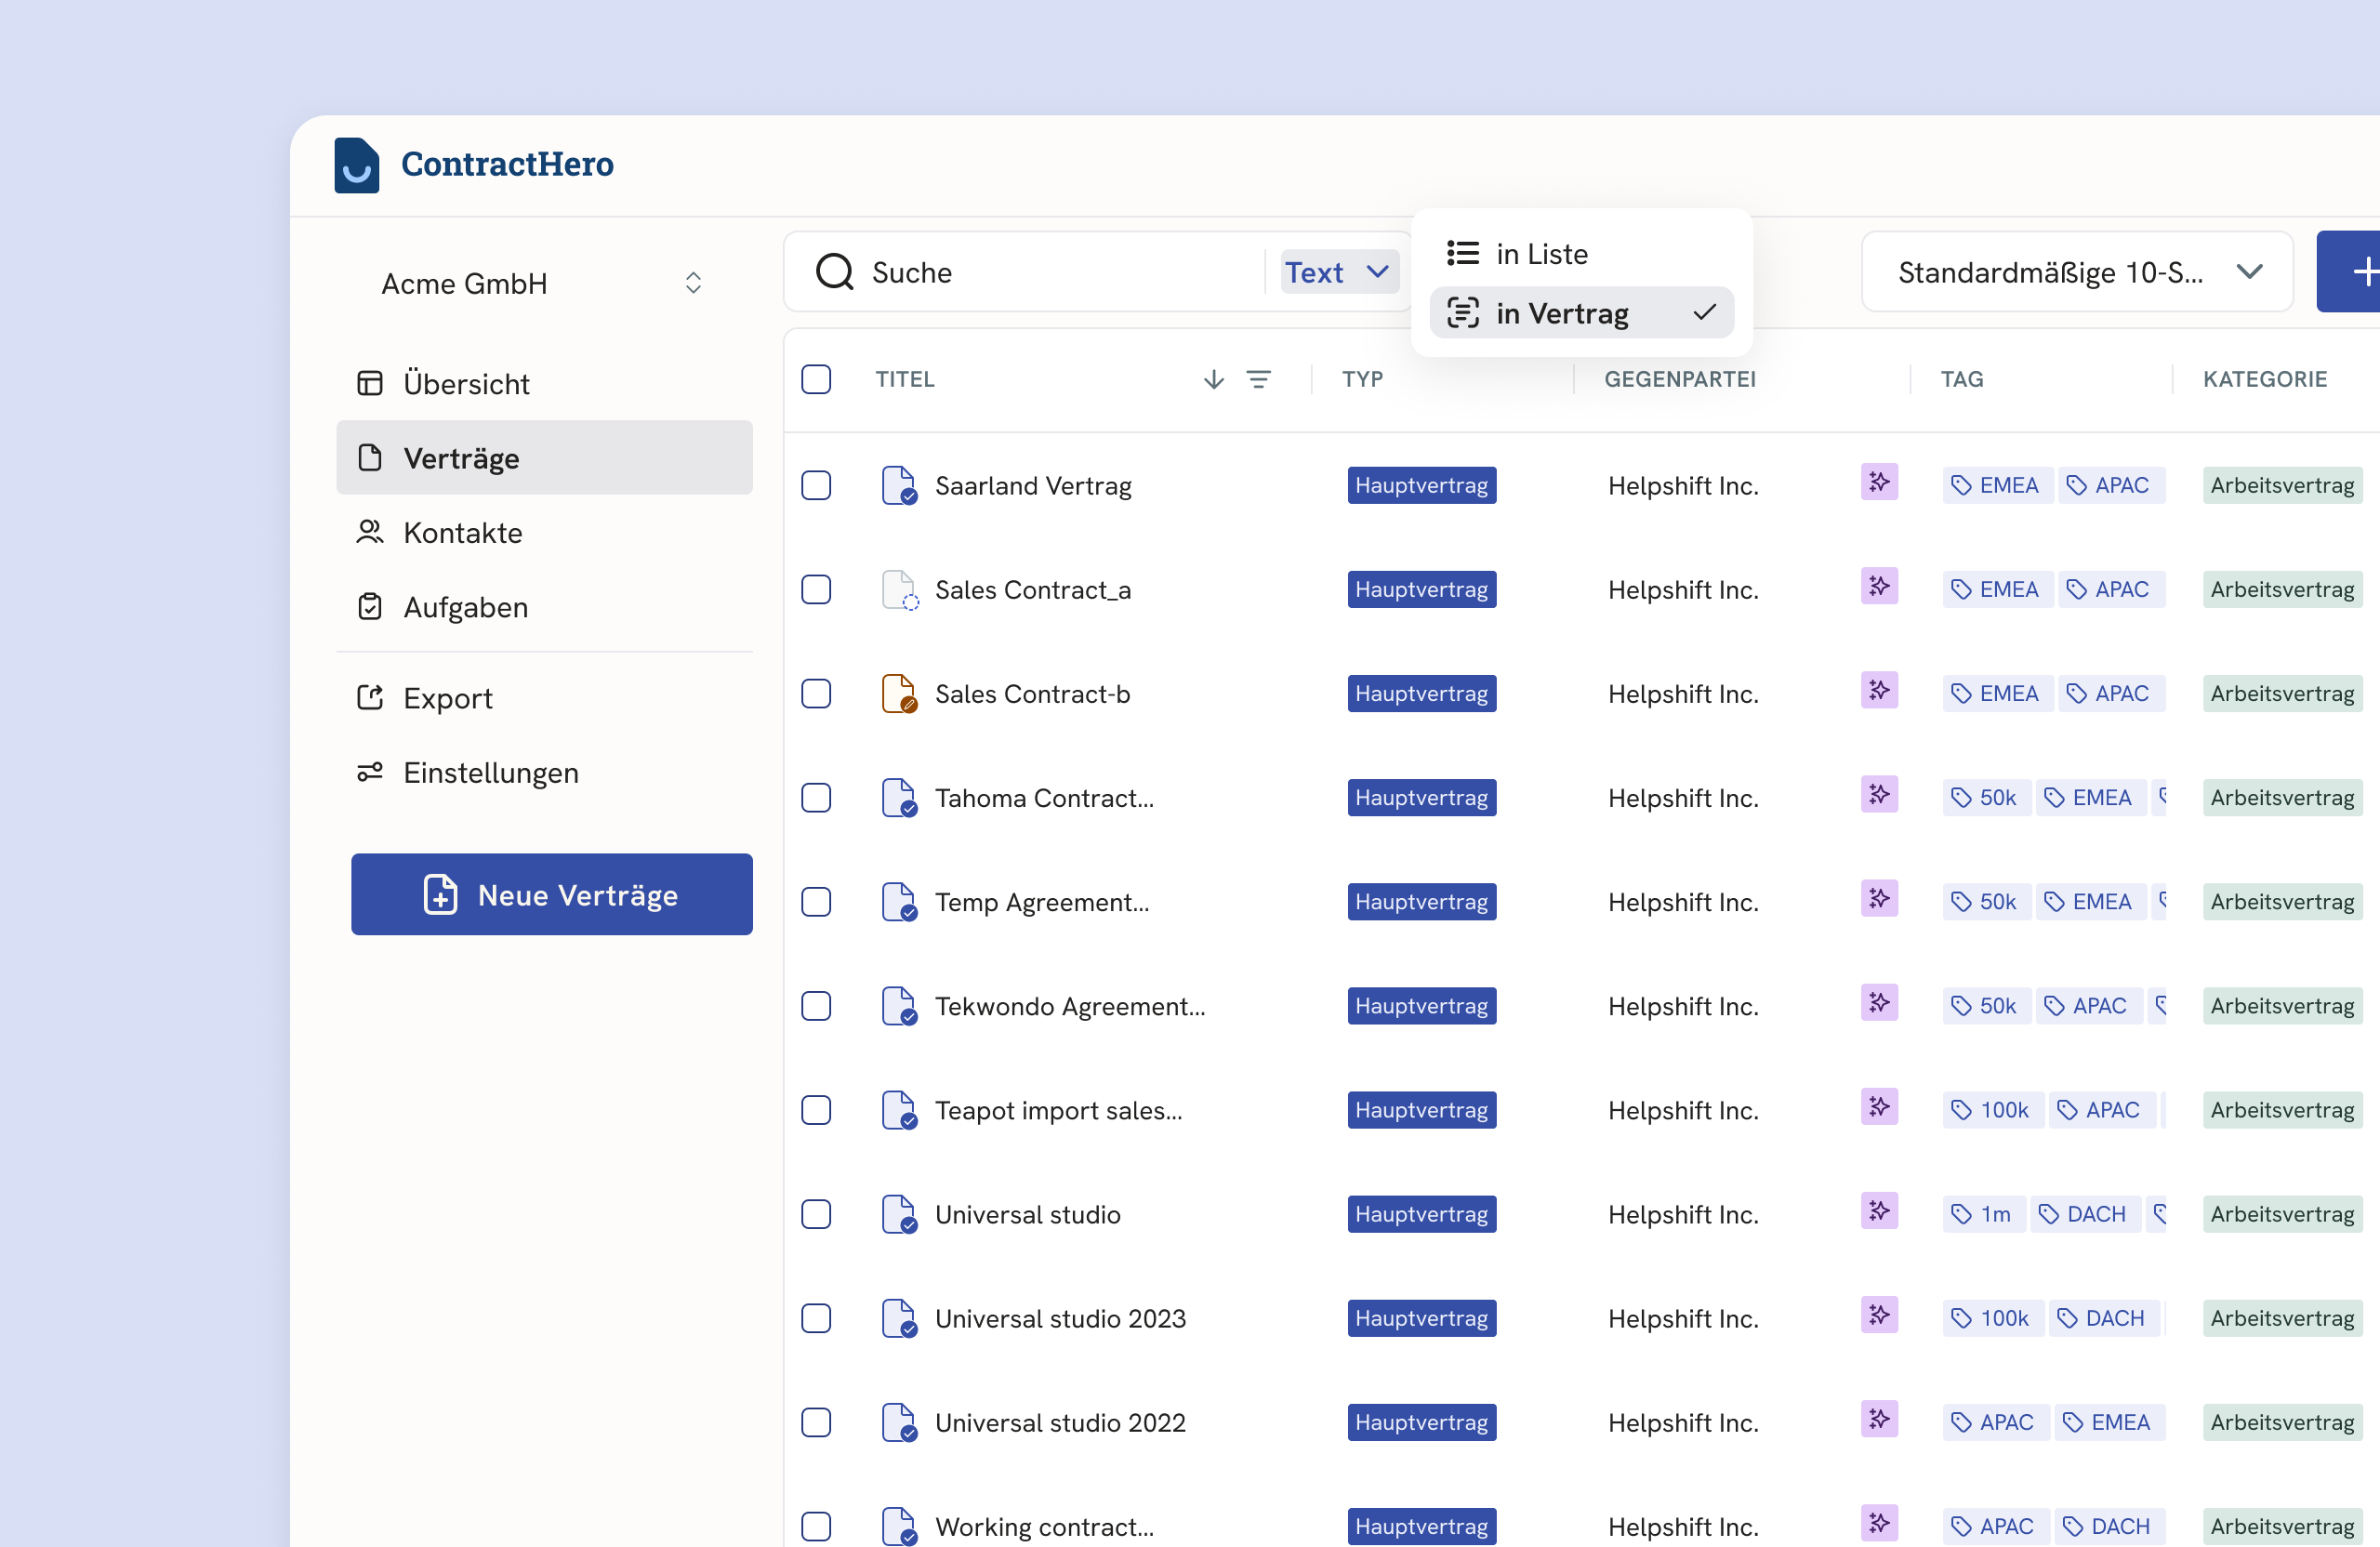Screen dimensions: 2380x1547
Task: Toggle the select-all header checkbox
Action: pyautogui.click(x=816, y=379)
